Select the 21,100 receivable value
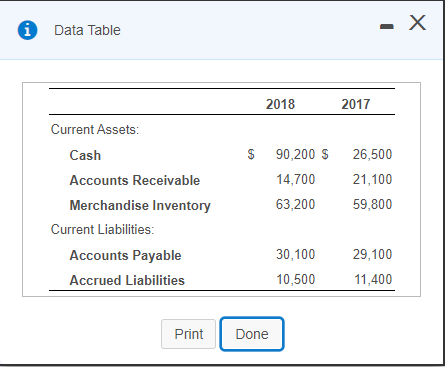Screen dimensions: 445x367 pos(372,179)
